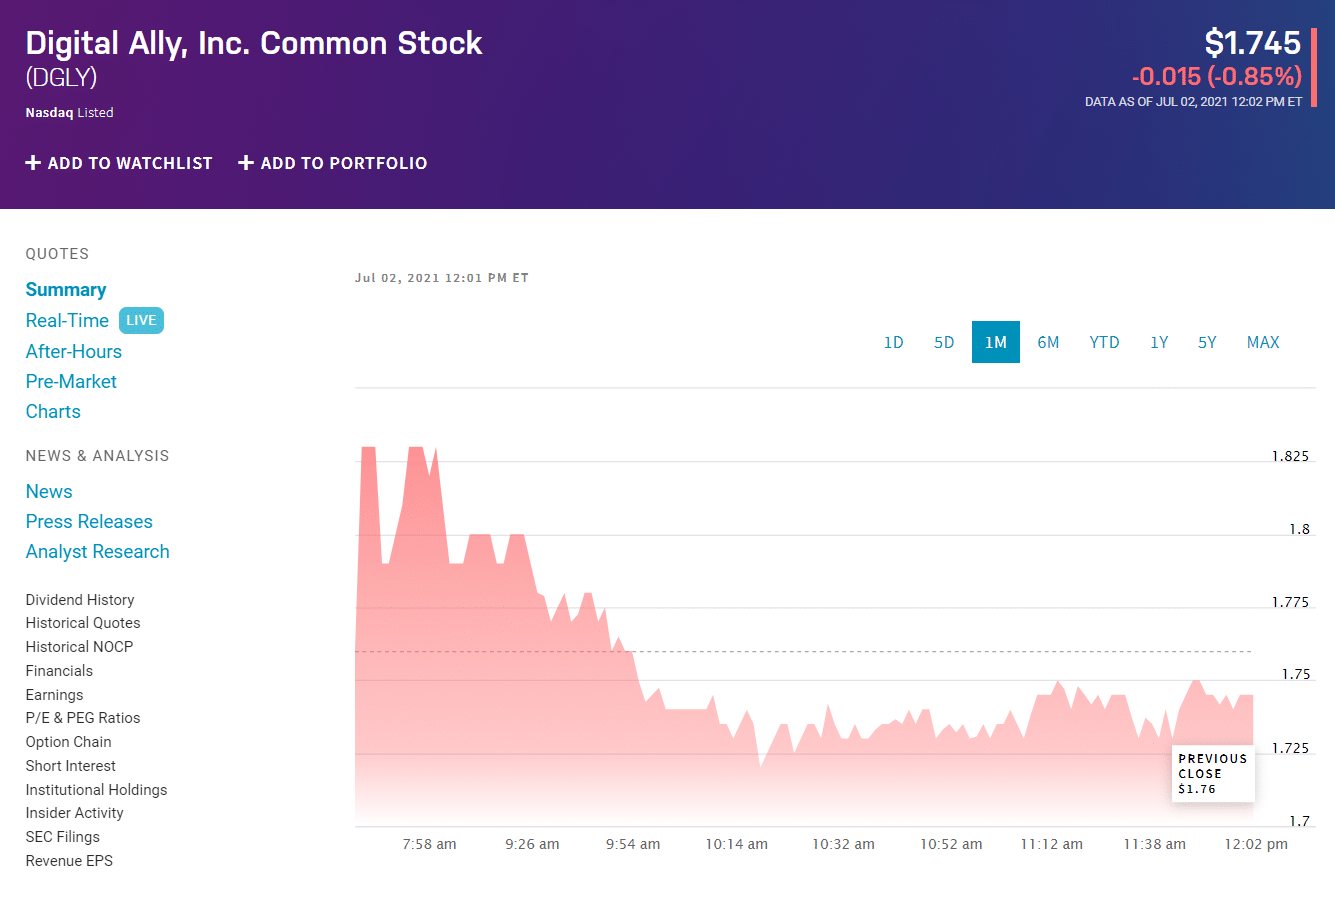Screen dimensions: 1335x900
Task: View Analyst Research
Action: (98, 551)
